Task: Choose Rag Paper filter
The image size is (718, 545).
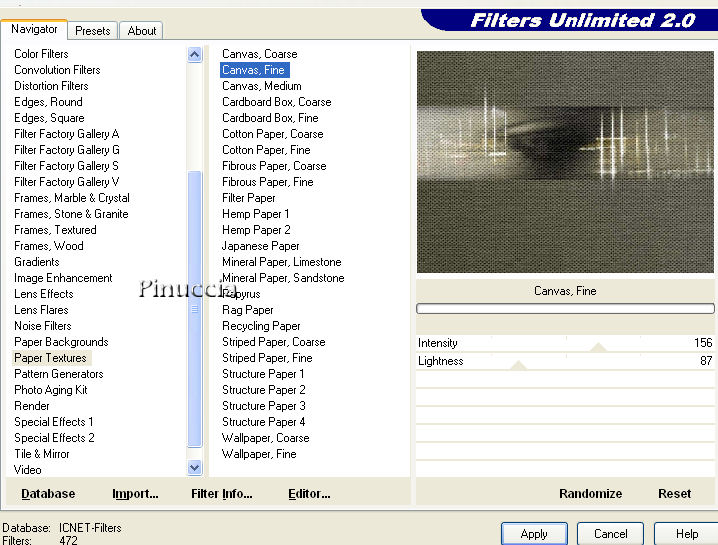Action: (248, 310)
